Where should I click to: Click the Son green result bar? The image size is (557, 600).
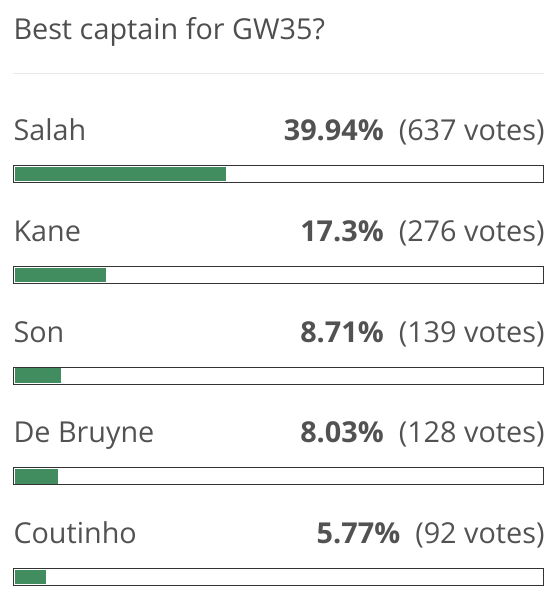(38, 376)
